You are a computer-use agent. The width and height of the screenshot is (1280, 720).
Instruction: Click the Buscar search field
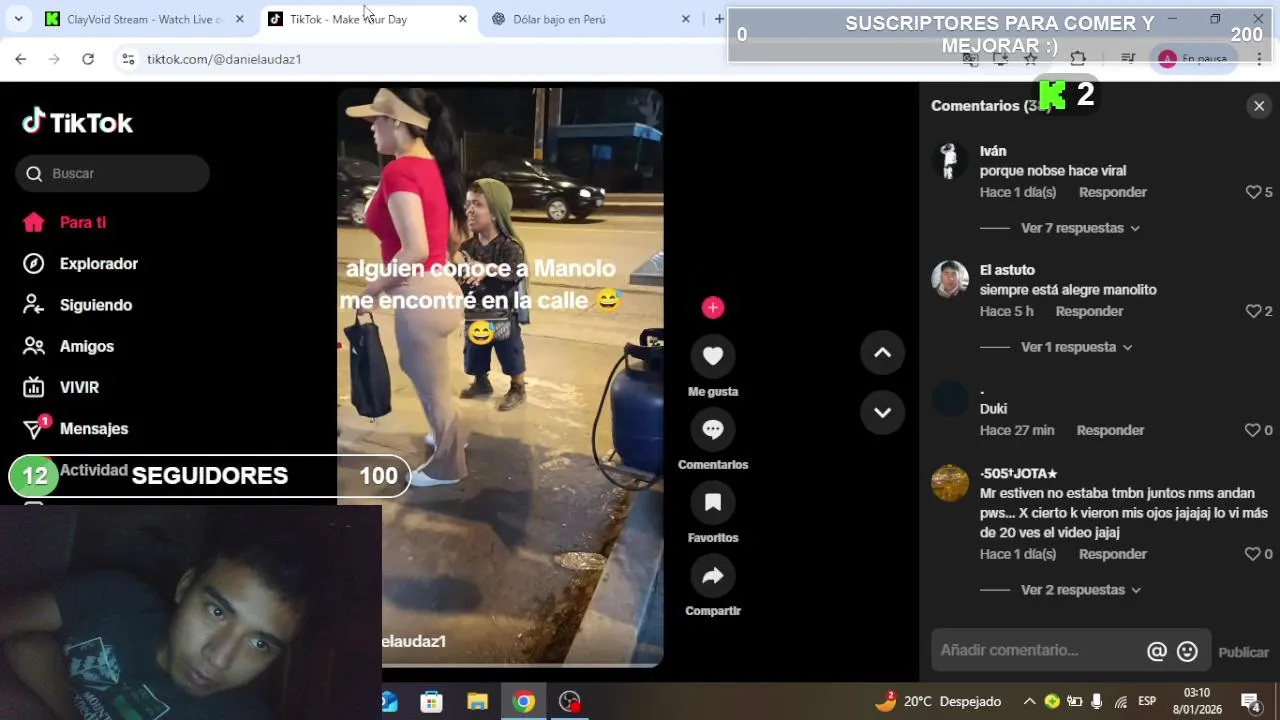coord(112,173)
